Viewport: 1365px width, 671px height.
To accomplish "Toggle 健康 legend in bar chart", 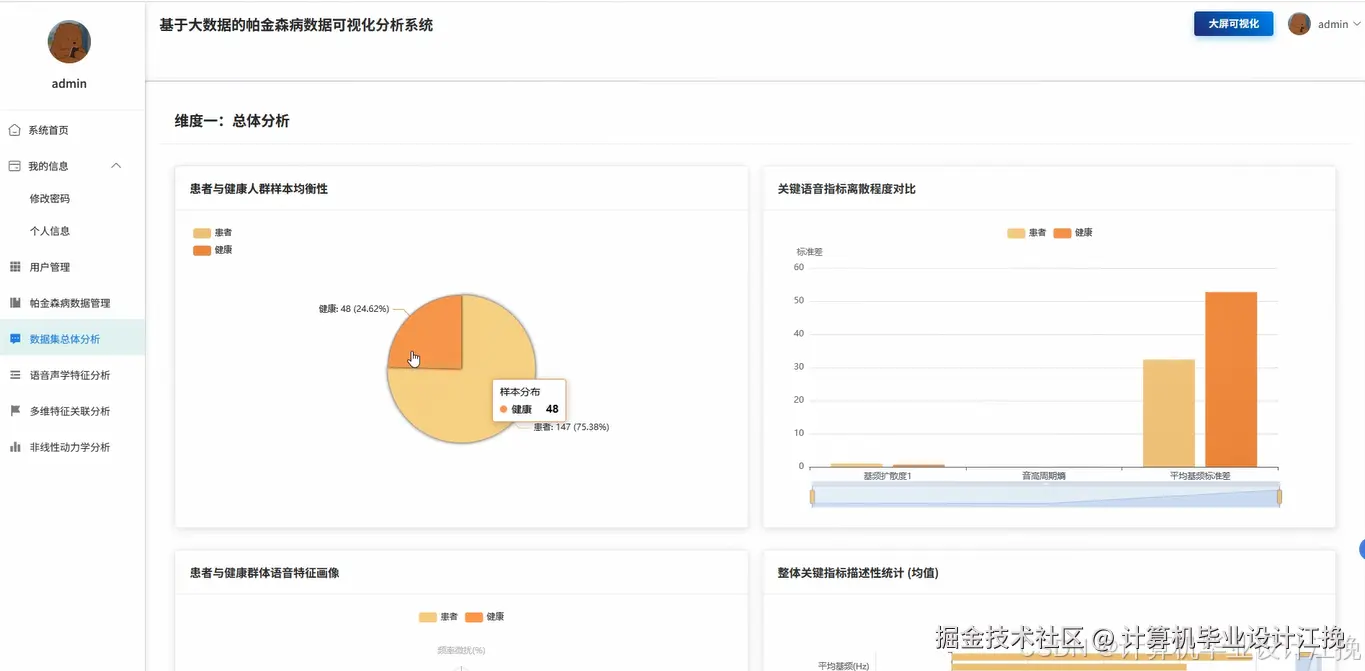I will [1073, 233].
